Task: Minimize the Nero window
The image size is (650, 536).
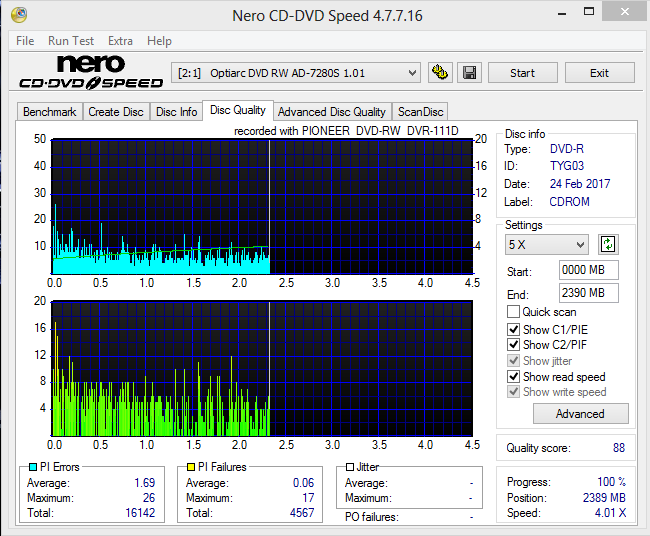Action: [562, 13]
